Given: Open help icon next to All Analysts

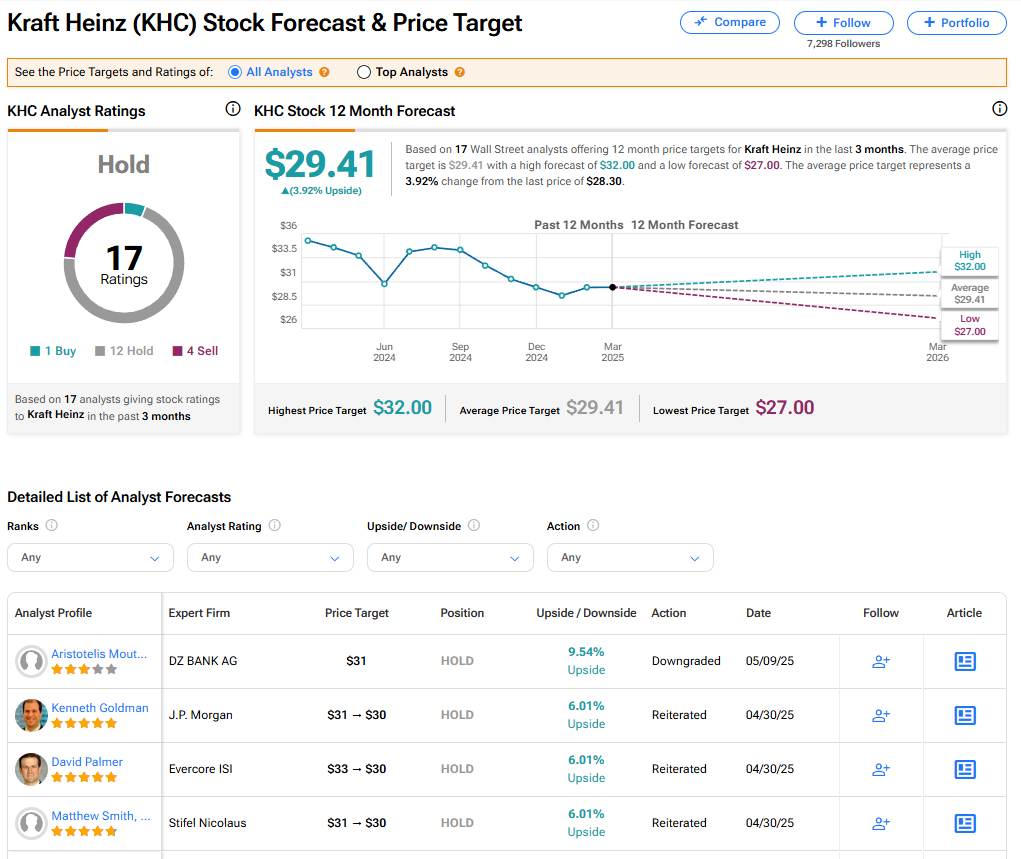Looking at the screenshot, I should (324, 72).
